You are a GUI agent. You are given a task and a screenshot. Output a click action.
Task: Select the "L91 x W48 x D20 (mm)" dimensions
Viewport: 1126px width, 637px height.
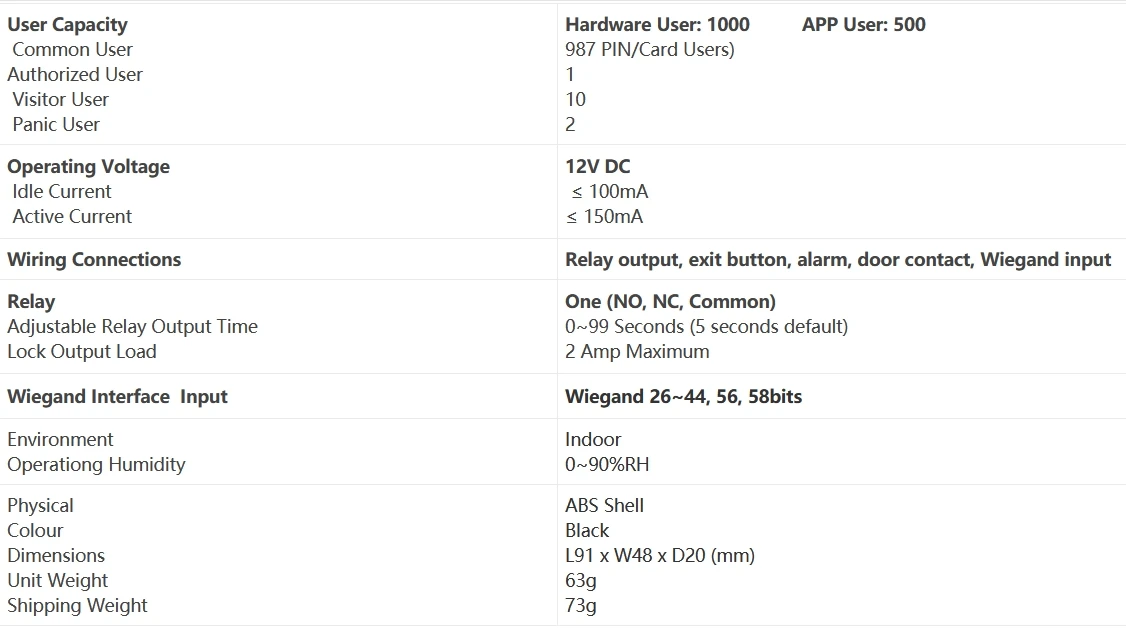pyautogui.click(x=659, y=555)
